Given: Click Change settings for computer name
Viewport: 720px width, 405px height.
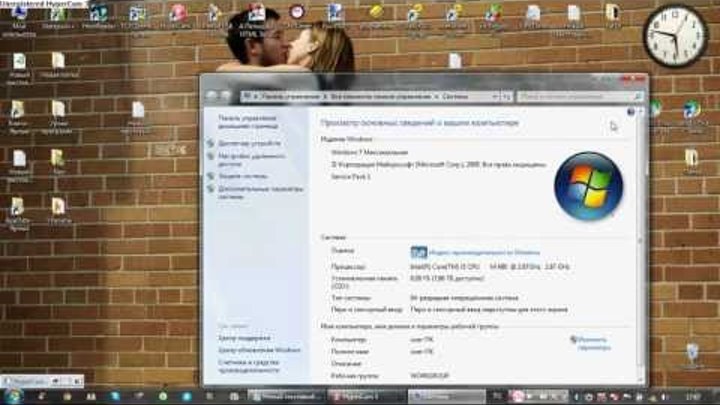Looking at the screenshot, I should [593, 343].
